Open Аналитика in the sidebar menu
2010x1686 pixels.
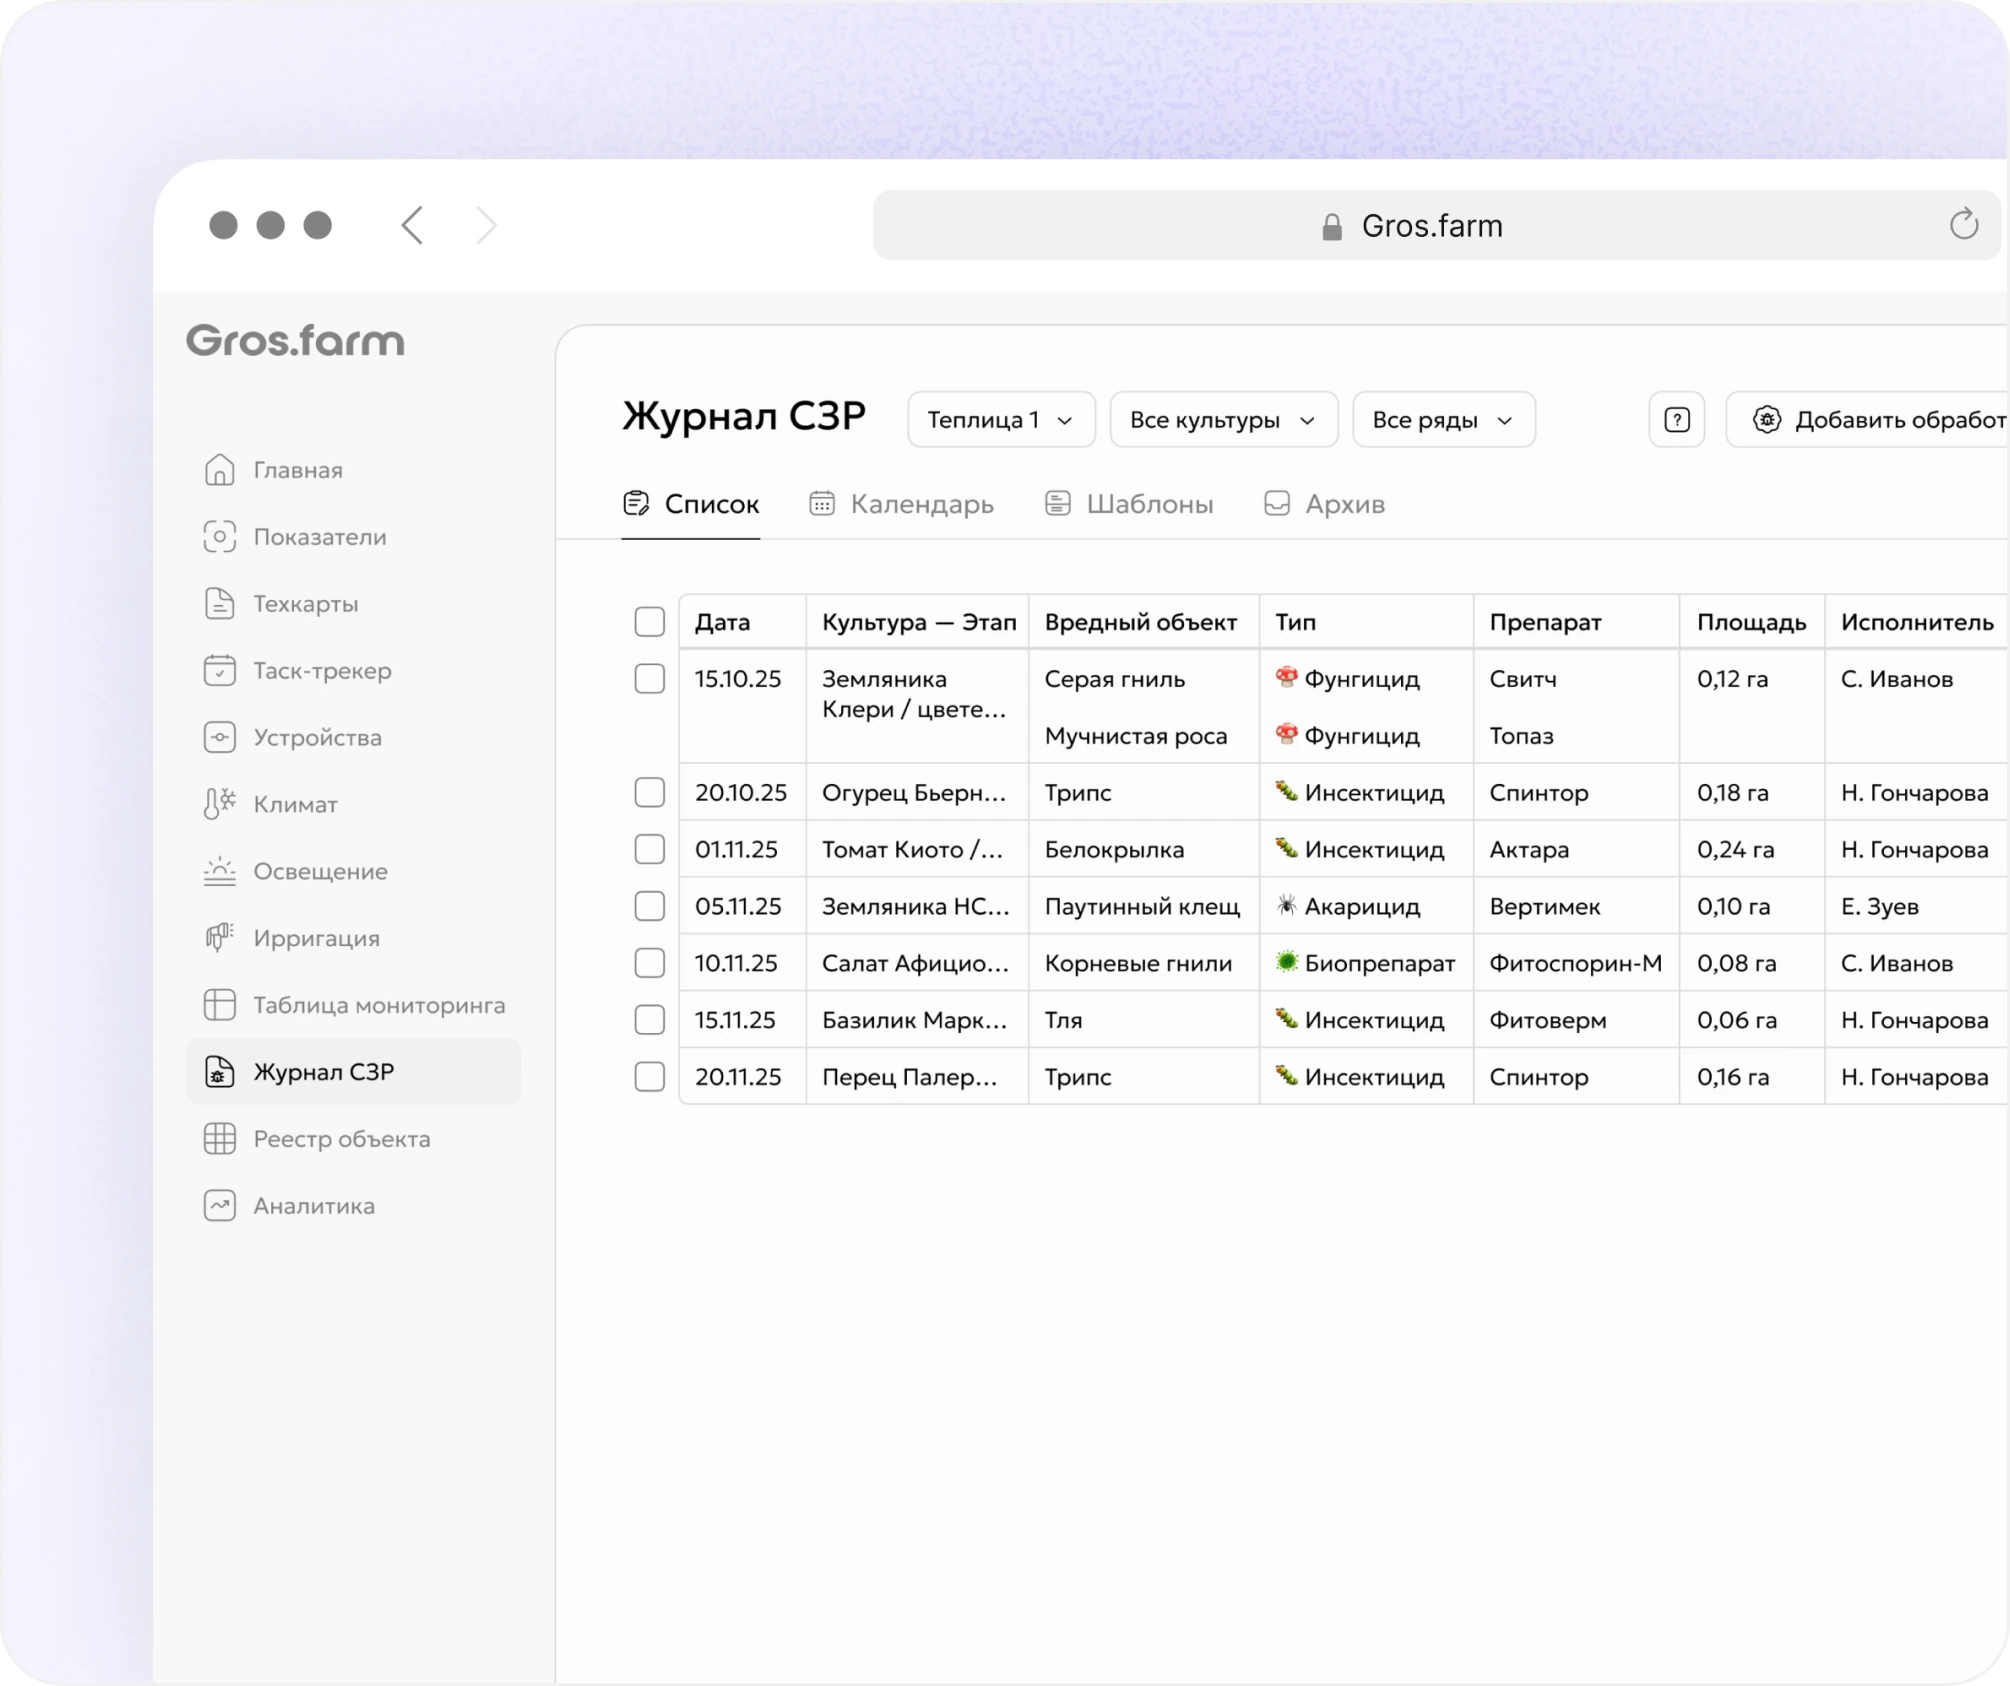coord(353,1206)
